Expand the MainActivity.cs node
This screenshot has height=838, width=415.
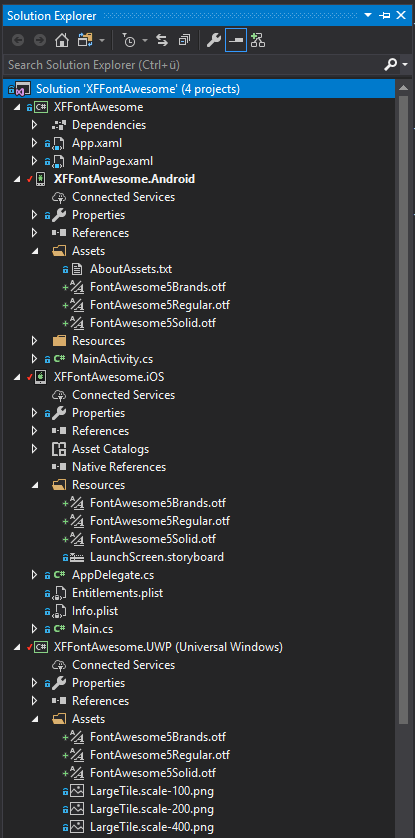pyautogui.click(x=35, y=359)
